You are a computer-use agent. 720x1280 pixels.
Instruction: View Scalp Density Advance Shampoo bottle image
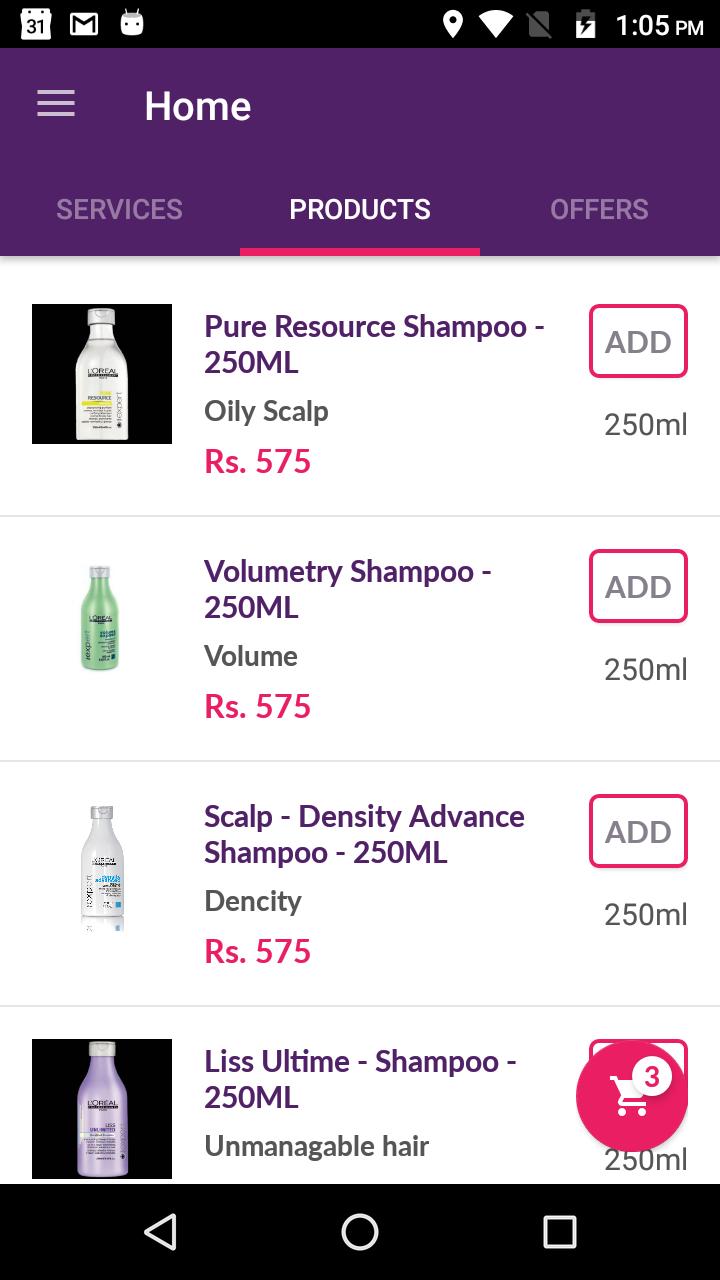pos(102,866)
